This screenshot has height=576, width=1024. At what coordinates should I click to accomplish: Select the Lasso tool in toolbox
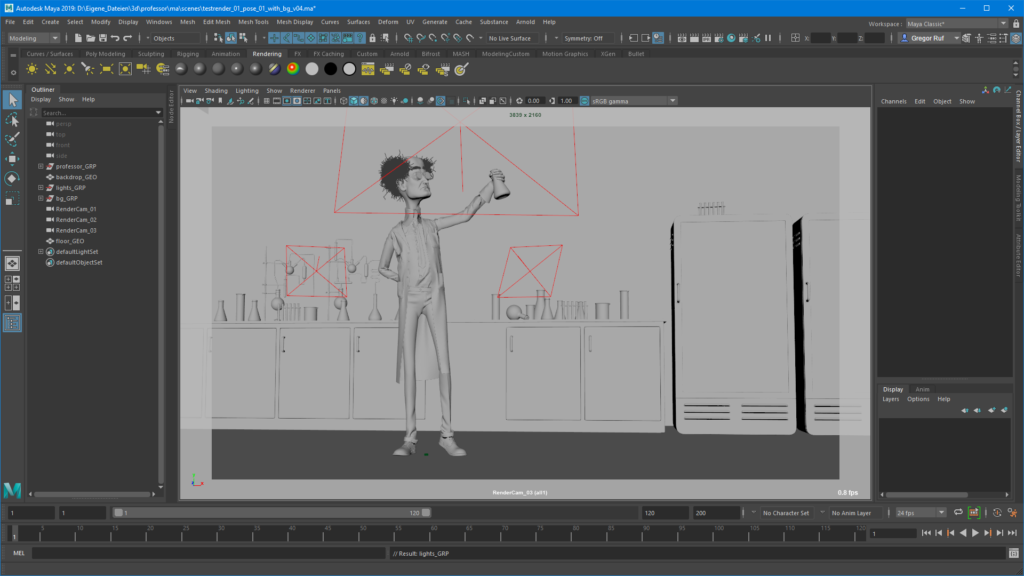(x=12, y=120)
